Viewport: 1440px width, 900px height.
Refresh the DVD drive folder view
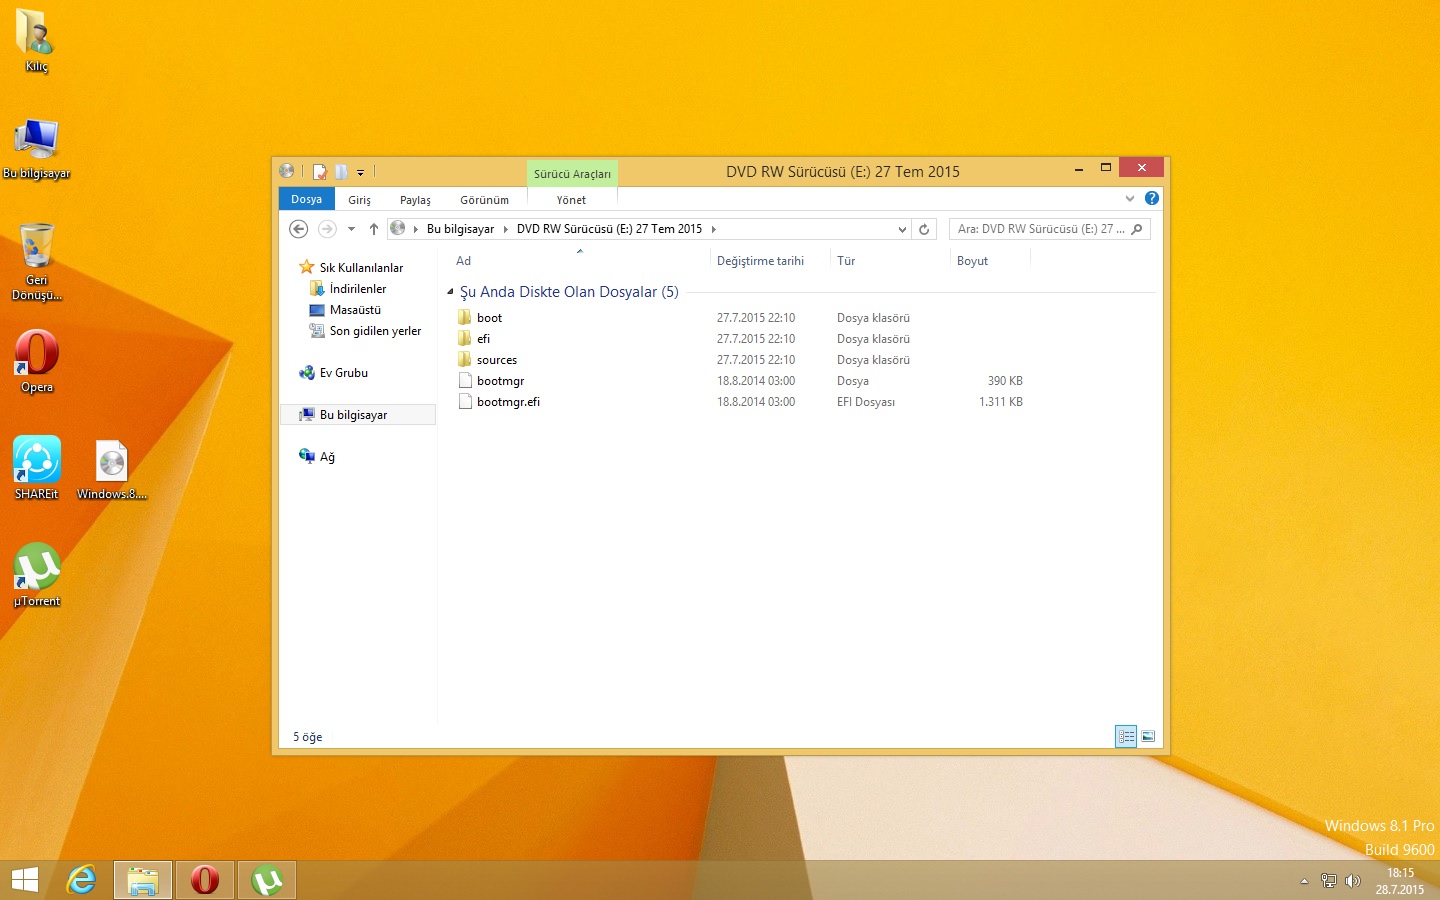pyautogui.click(x=924, y=229)
